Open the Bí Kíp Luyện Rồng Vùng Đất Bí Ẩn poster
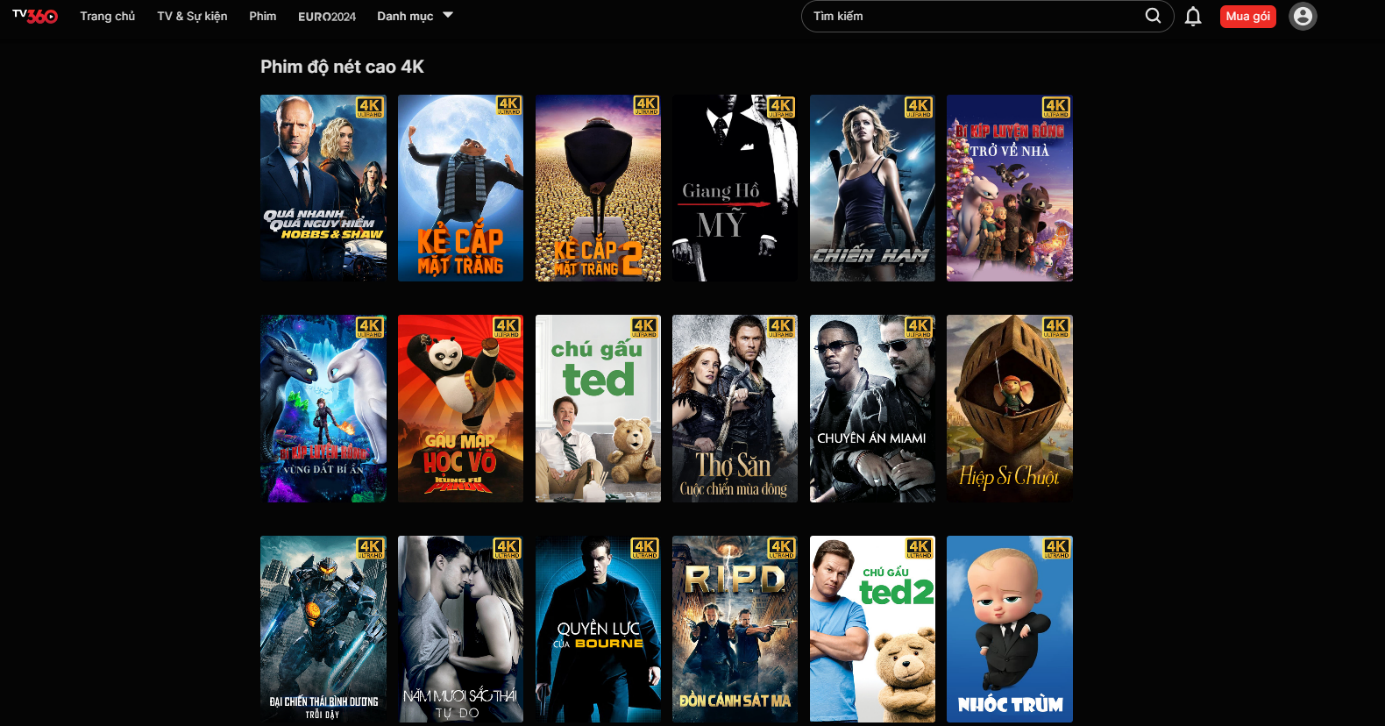 pos(323,408)
